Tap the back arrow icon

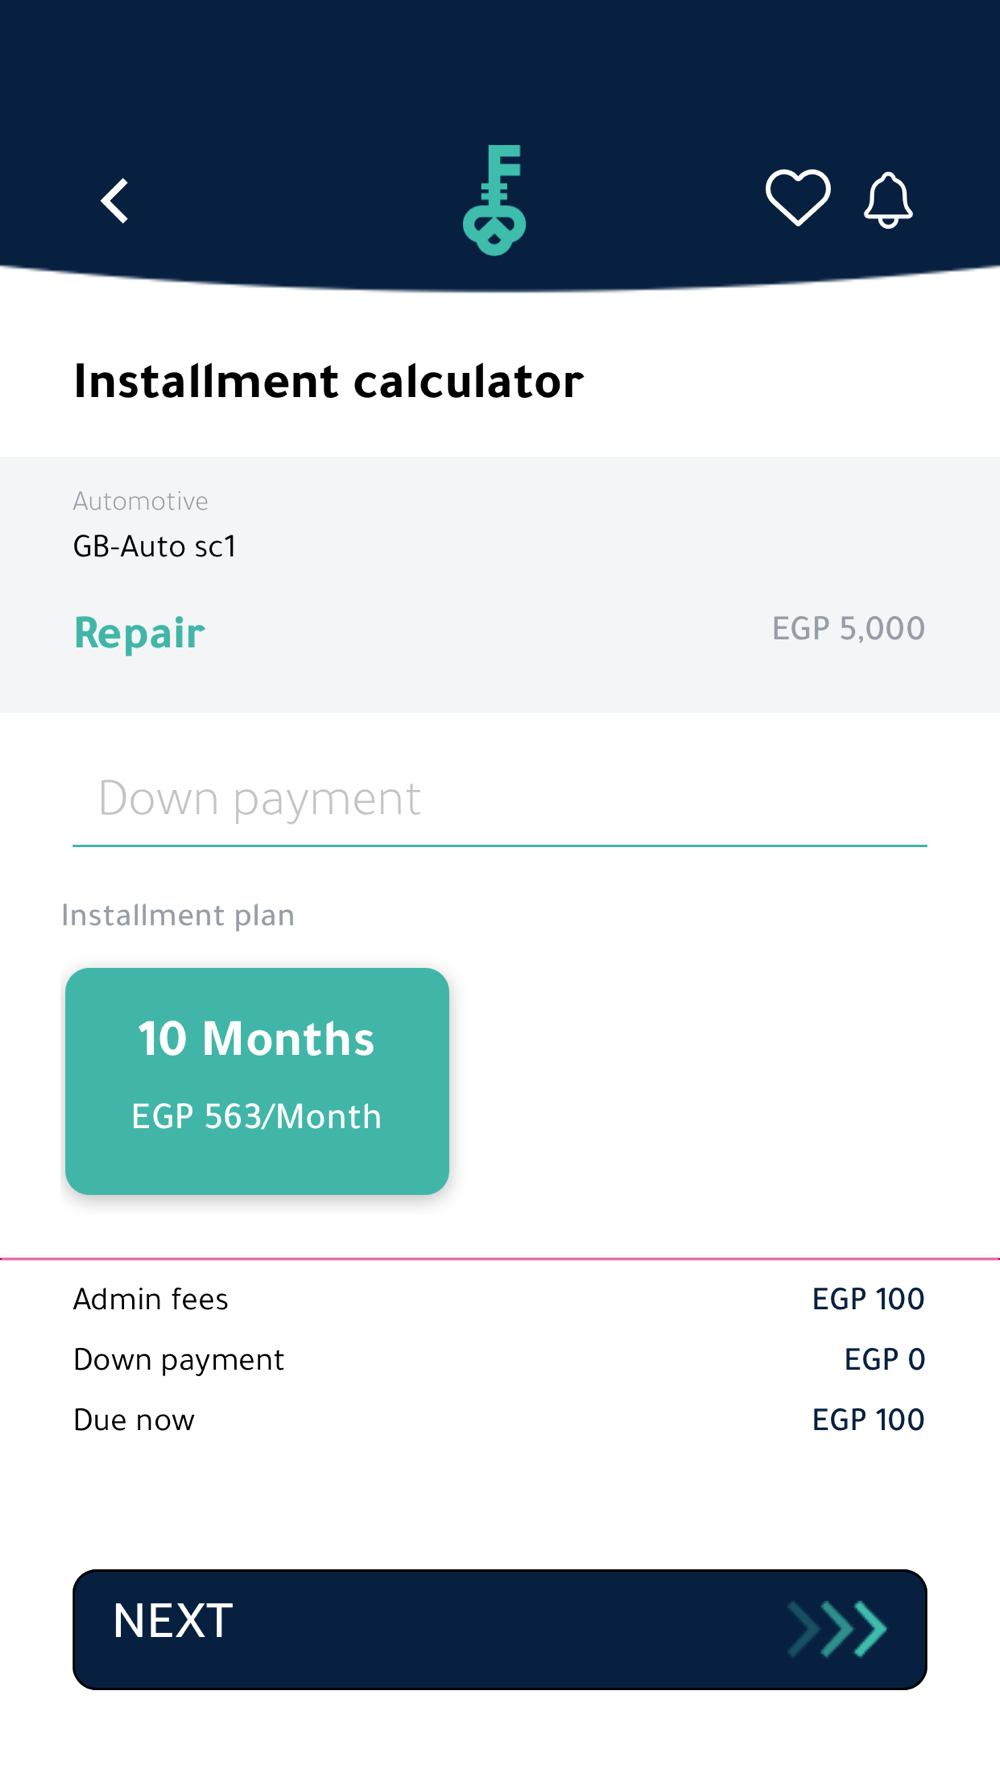click(115, 201)
